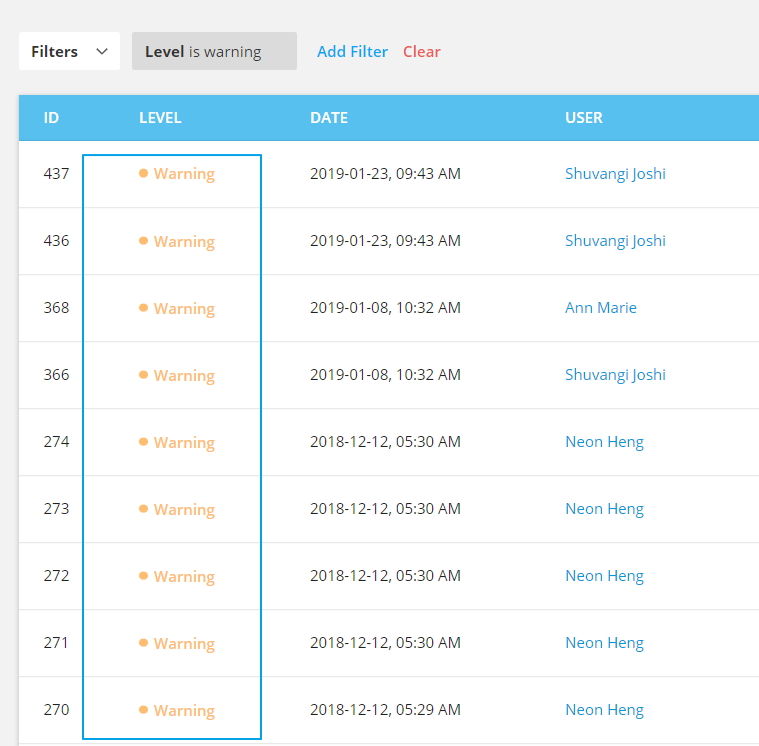Select the 2018-12-12, 05:29 AM date cell
The width and height of the screenshot is (759, 746).
click(x=385, y=710)
